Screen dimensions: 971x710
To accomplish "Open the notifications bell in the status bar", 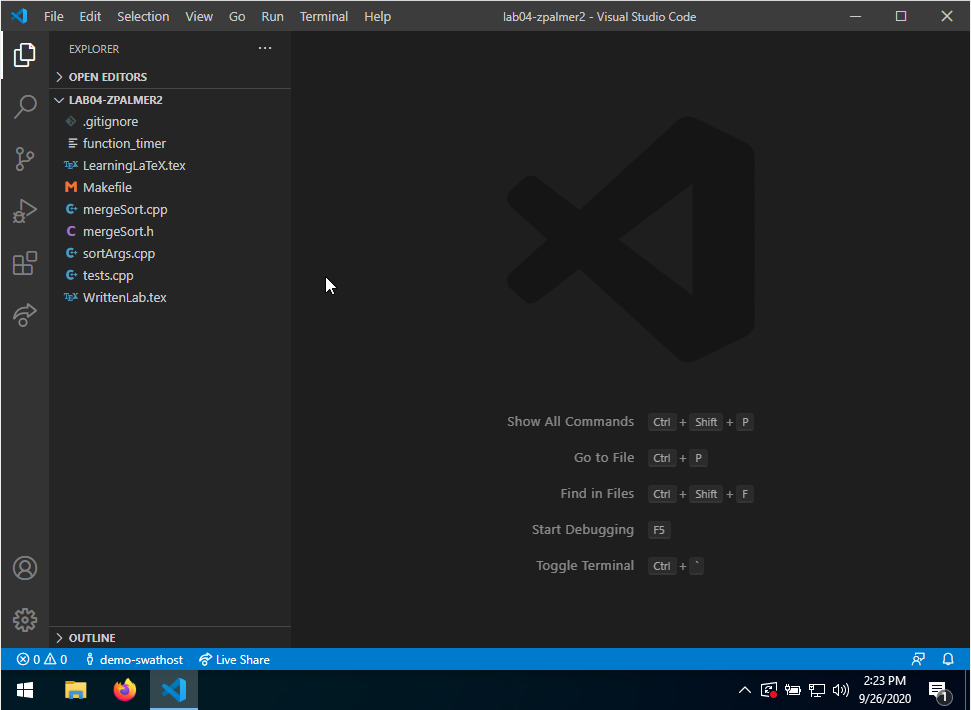I will point(947,659).
